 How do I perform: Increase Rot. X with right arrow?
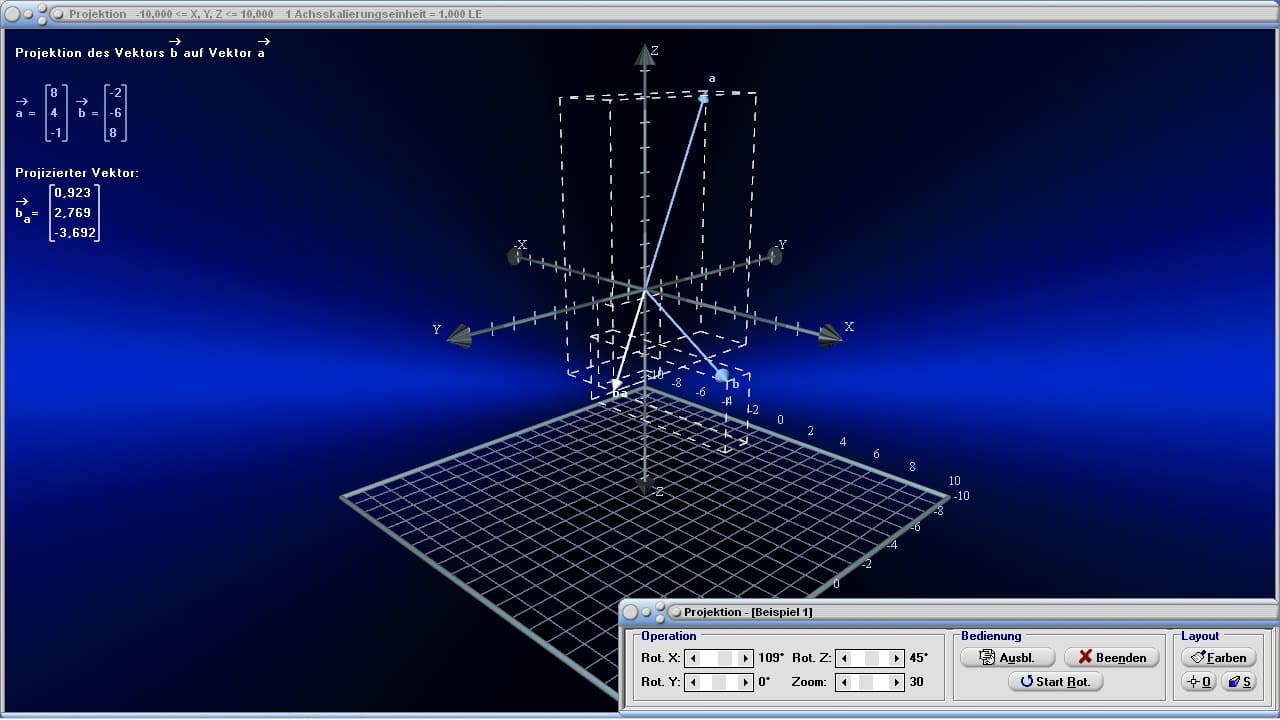(745, 658)
